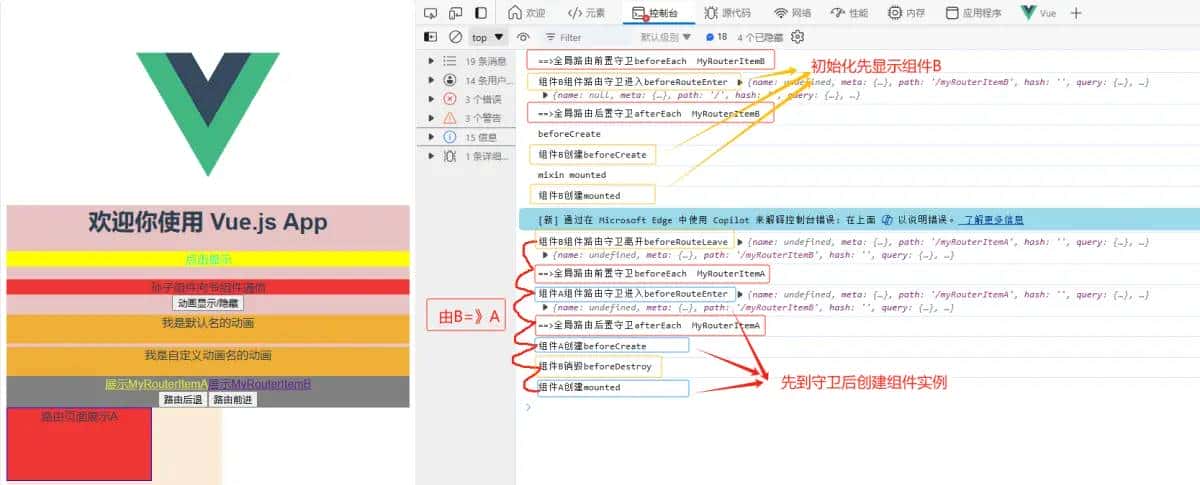Select the verbose bug icon
1200x485 pixels.
pyautogui.click(x=449, y=156)
